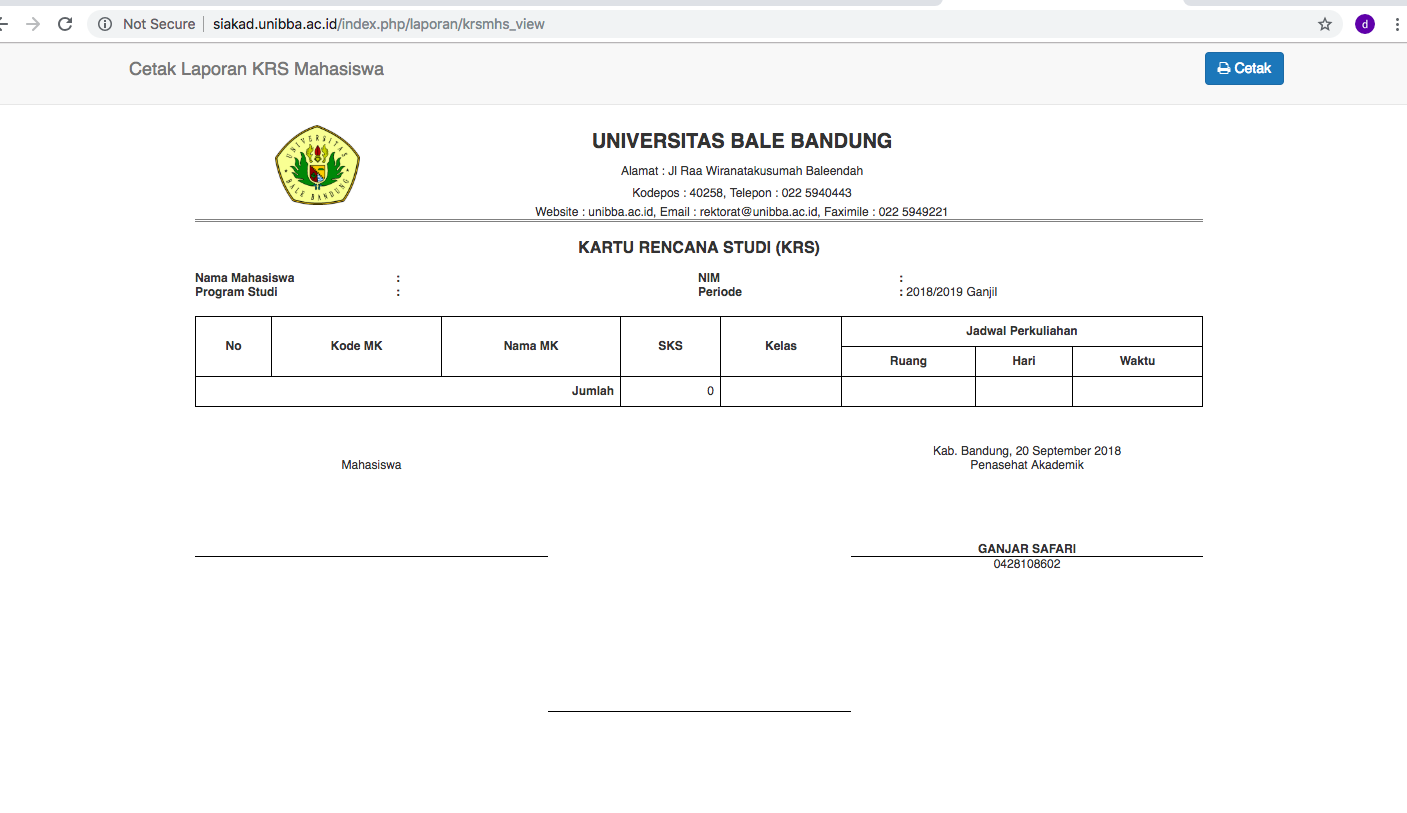This screenshot has width=1407, height=813.
Task: Bookmark this page with the star icon
Action: [x=1325, y=24]
